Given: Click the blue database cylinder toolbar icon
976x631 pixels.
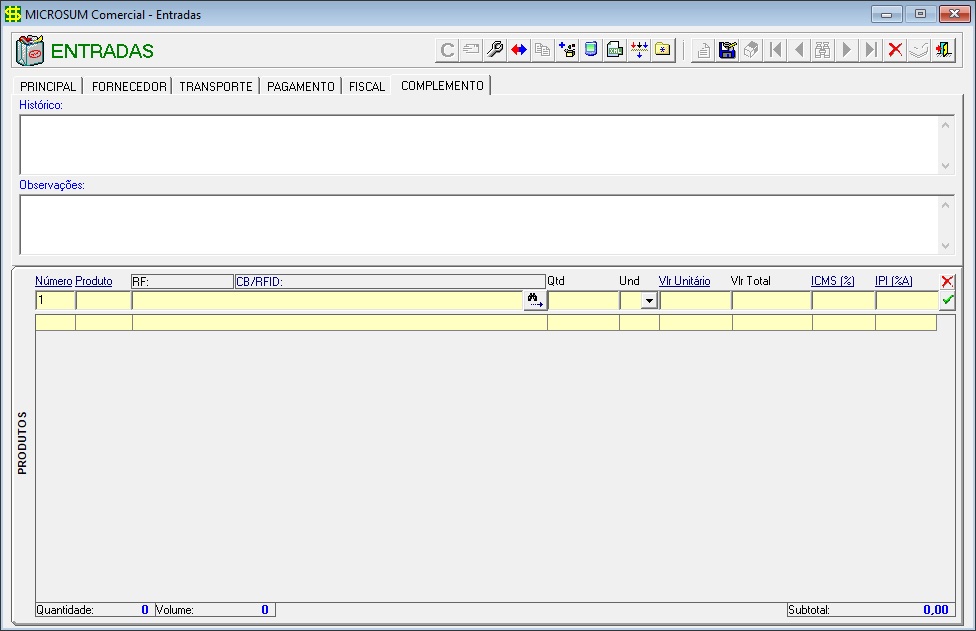Looking at the screenshot, I should click(x=591, y=50).
